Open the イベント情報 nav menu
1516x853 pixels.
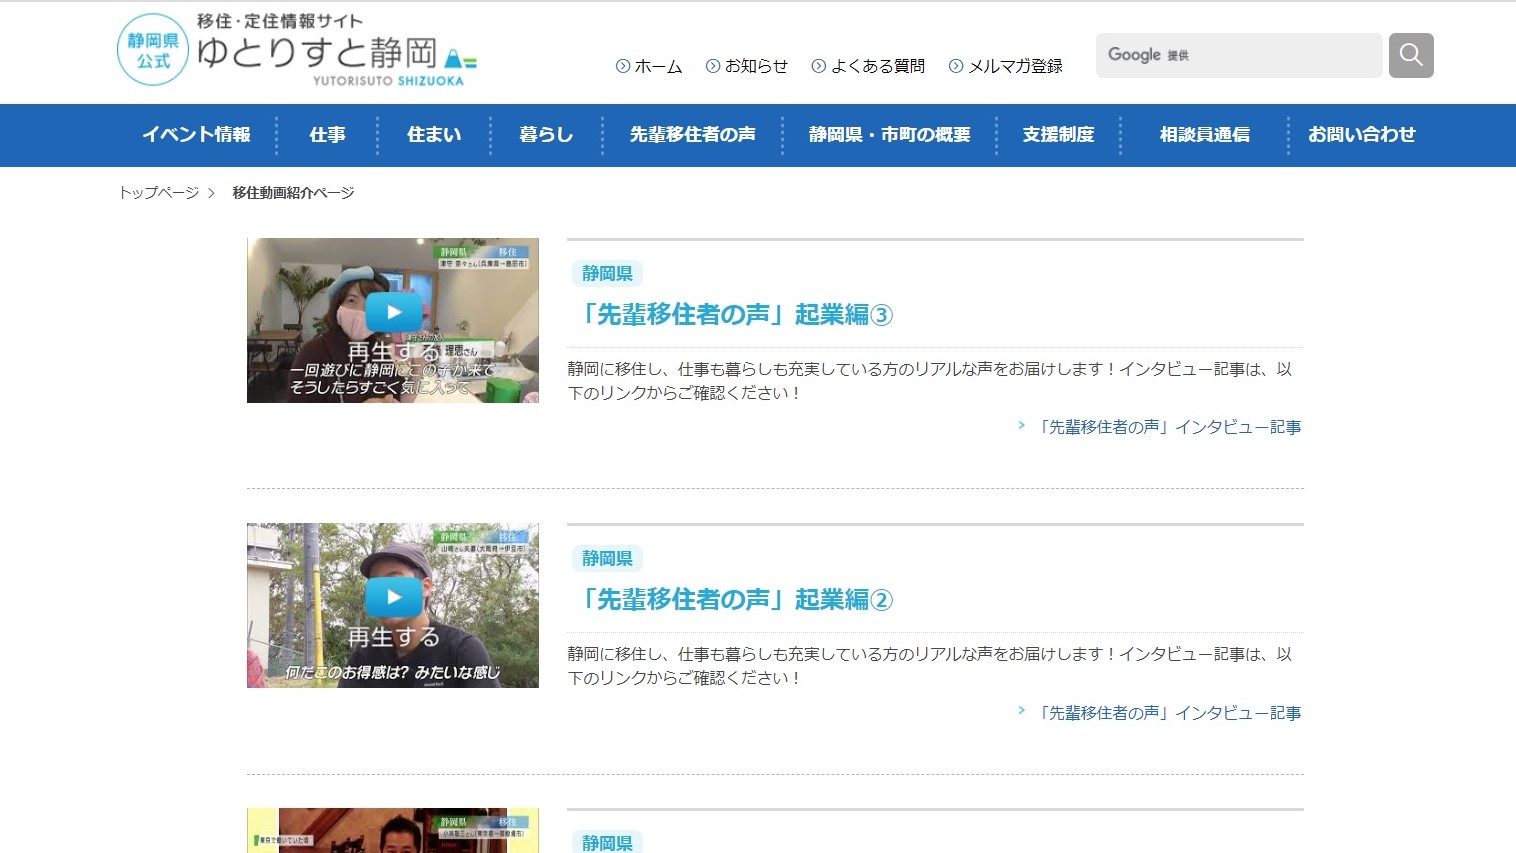coord(196,135)
